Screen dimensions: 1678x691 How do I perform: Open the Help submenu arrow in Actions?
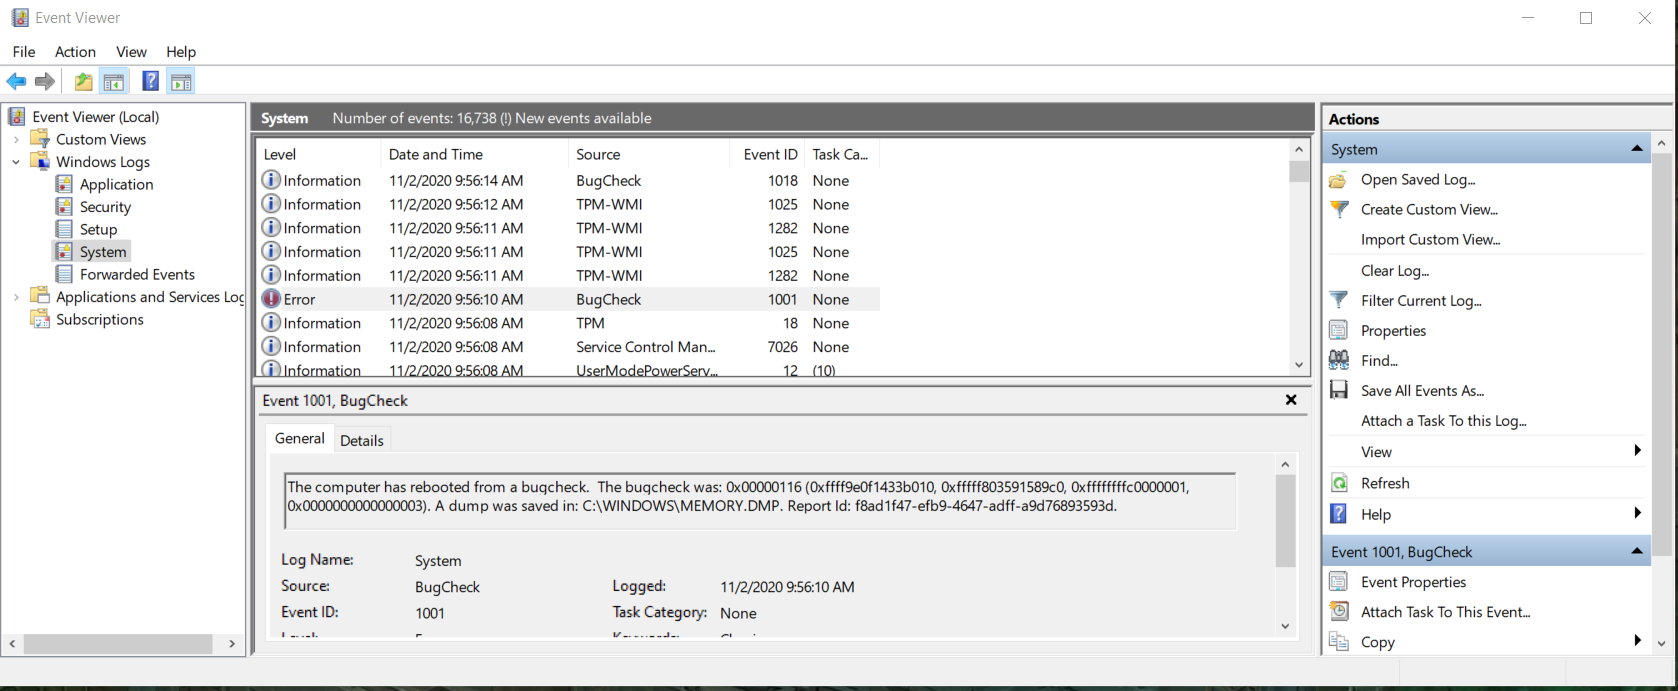pyautogui.click(x=1637, y=513)
